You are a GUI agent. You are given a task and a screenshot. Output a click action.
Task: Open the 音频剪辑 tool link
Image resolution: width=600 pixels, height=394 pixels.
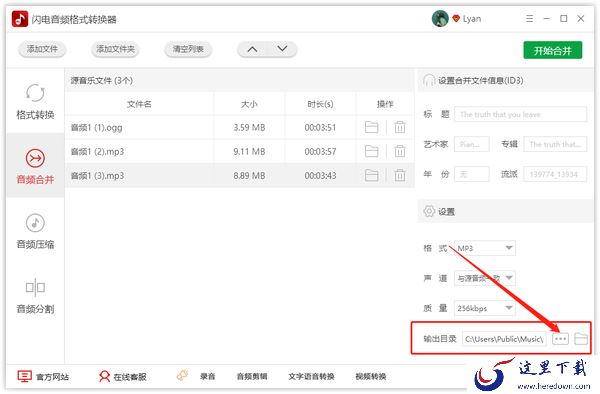pyautogui.click(x=252, y=377)
